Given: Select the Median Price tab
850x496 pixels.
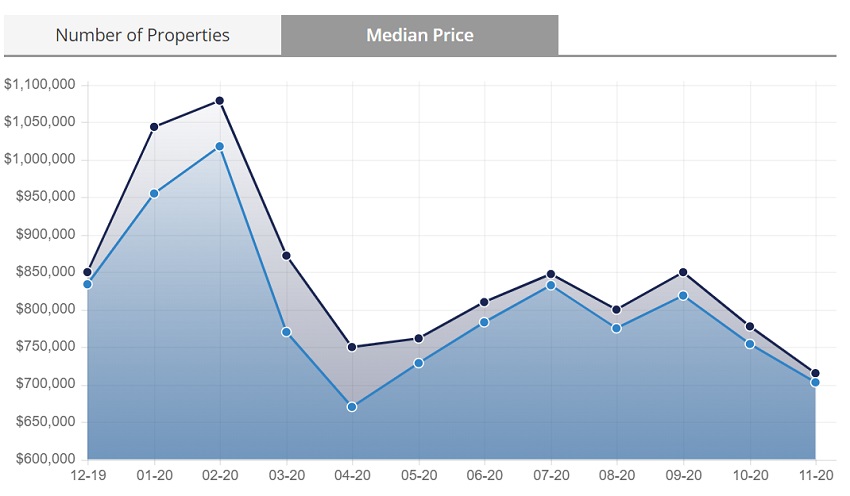Looking at the screenshot, I should (420, 35).
